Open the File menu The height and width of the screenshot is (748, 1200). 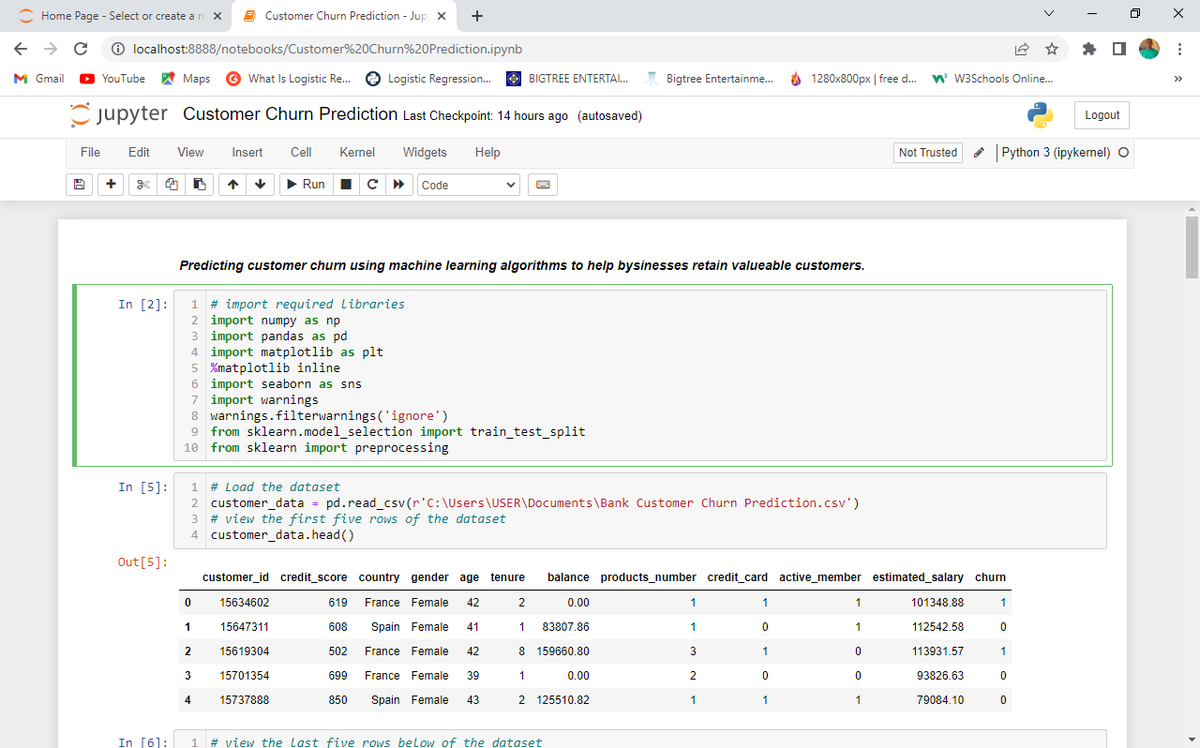tap(90, 153)
